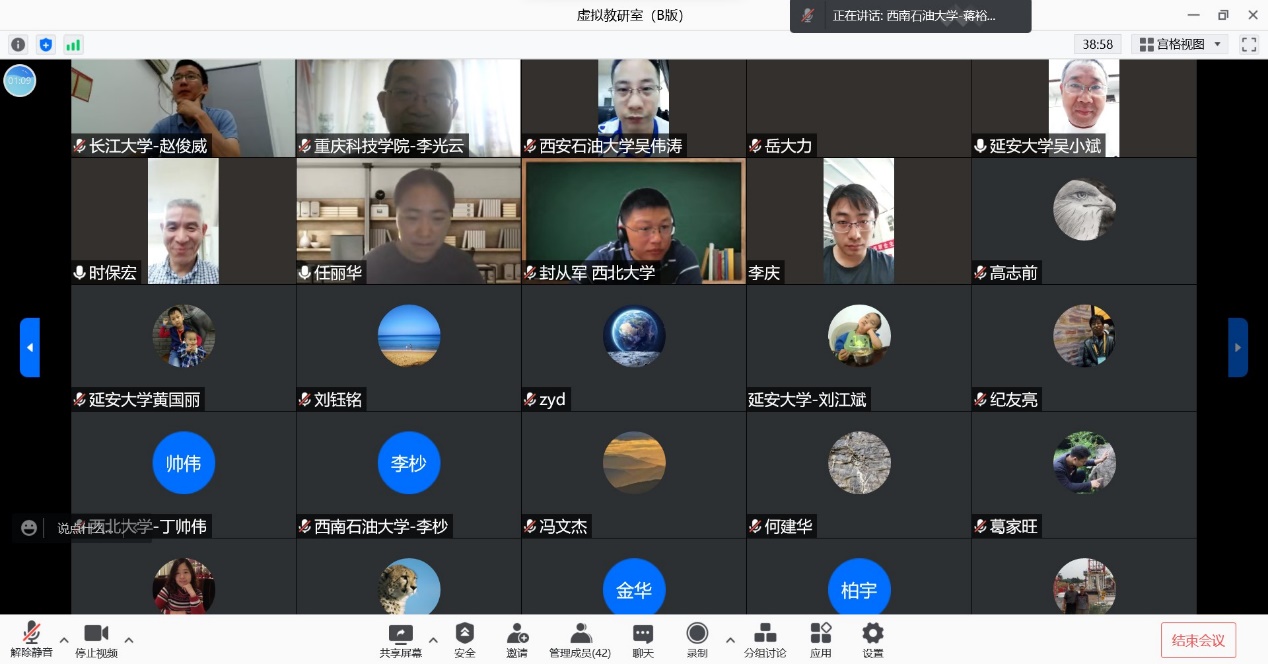Go to next page of participants
Viewport: 1268px width, 664px height.
tap(1238, 347)
